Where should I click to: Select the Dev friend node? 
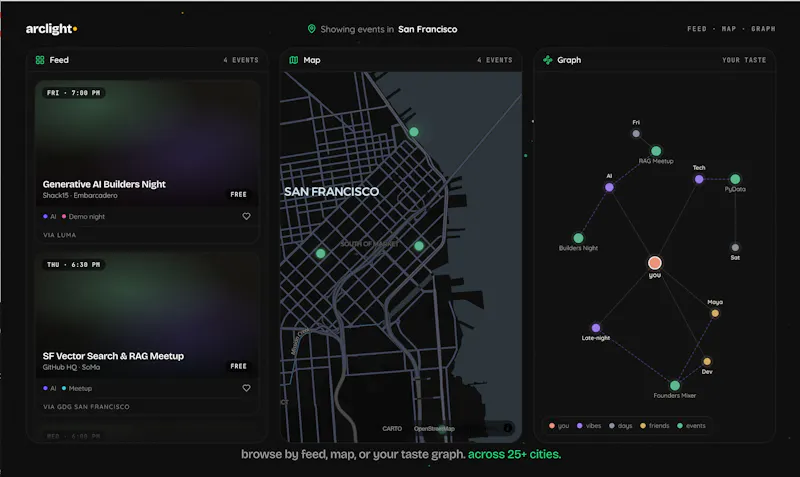(707, 362)
